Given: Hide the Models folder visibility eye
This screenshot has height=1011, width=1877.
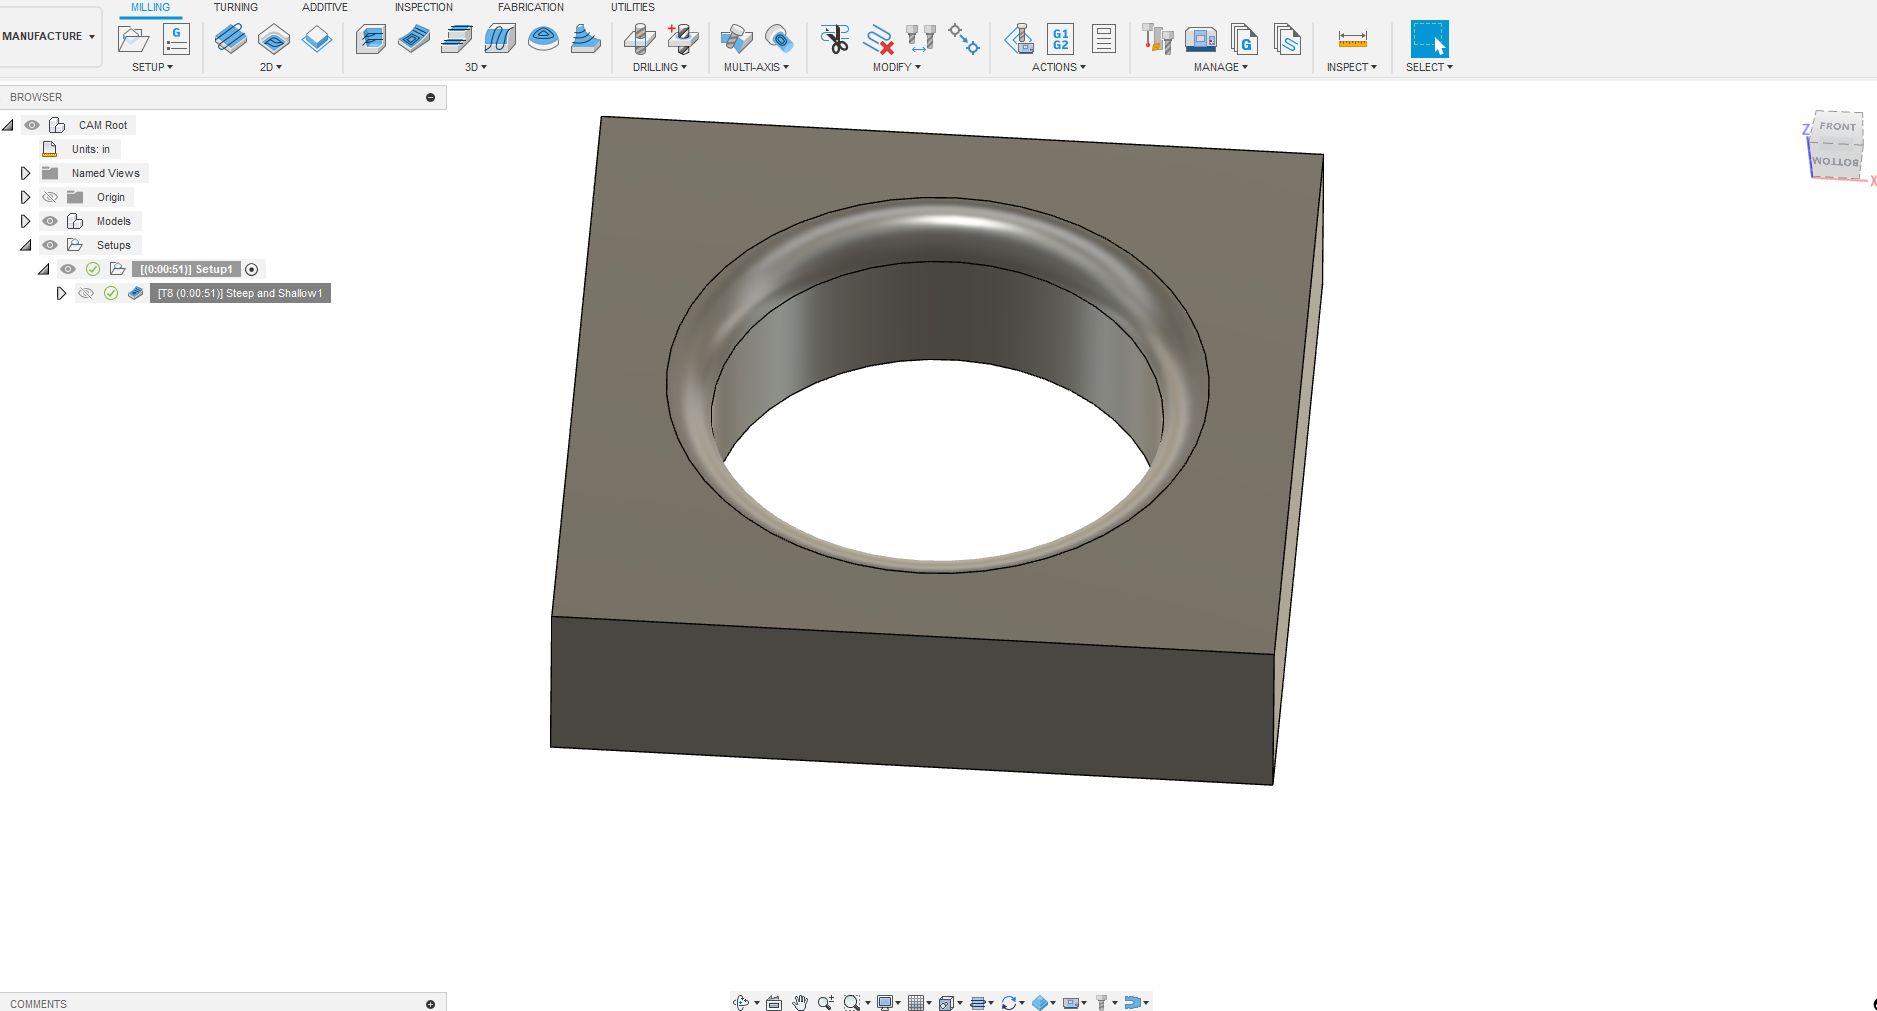Looking at the screenshot, I should pyautogui.click(x=50, y=221).
